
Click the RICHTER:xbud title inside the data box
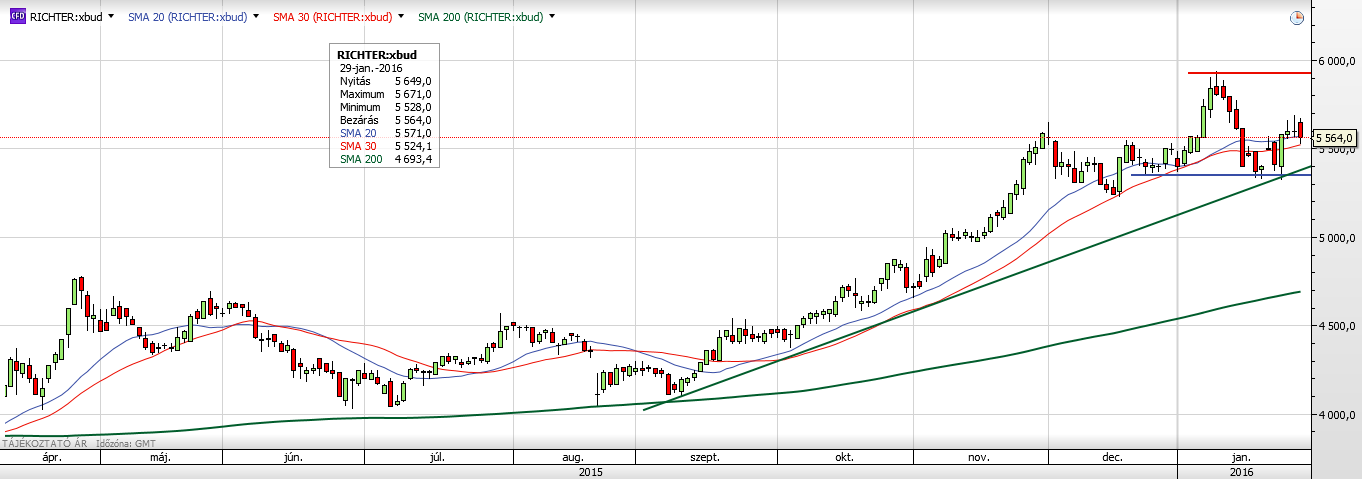pyautogui.click(x=377, y=55)
